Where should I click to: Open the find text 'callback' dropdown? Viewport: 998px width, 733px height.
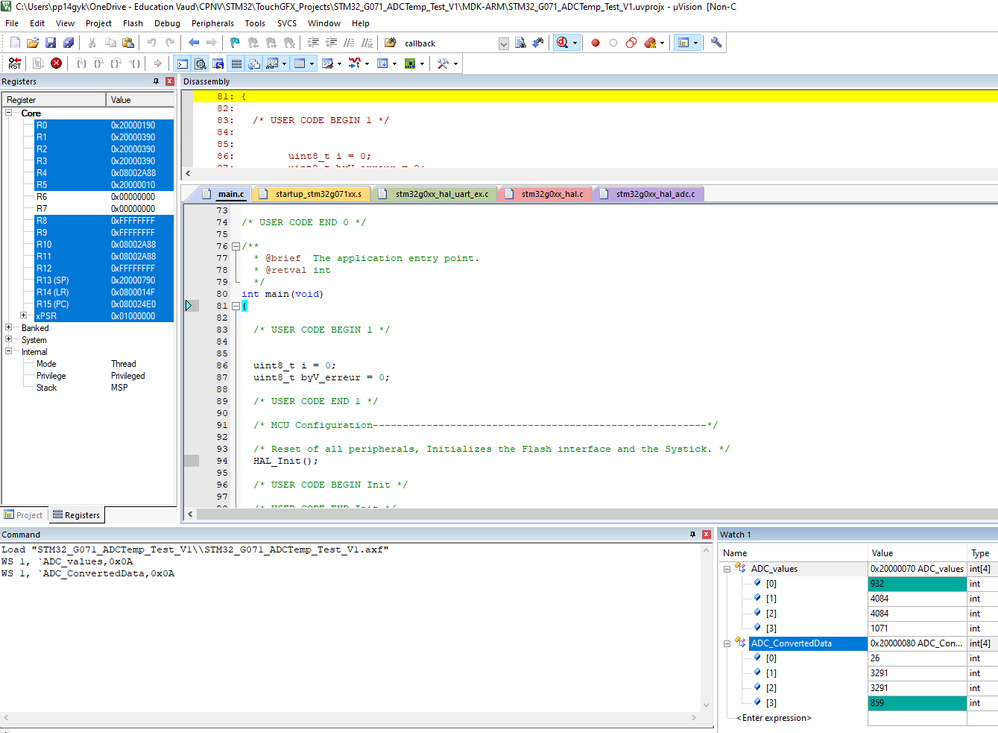coord(503,43)
